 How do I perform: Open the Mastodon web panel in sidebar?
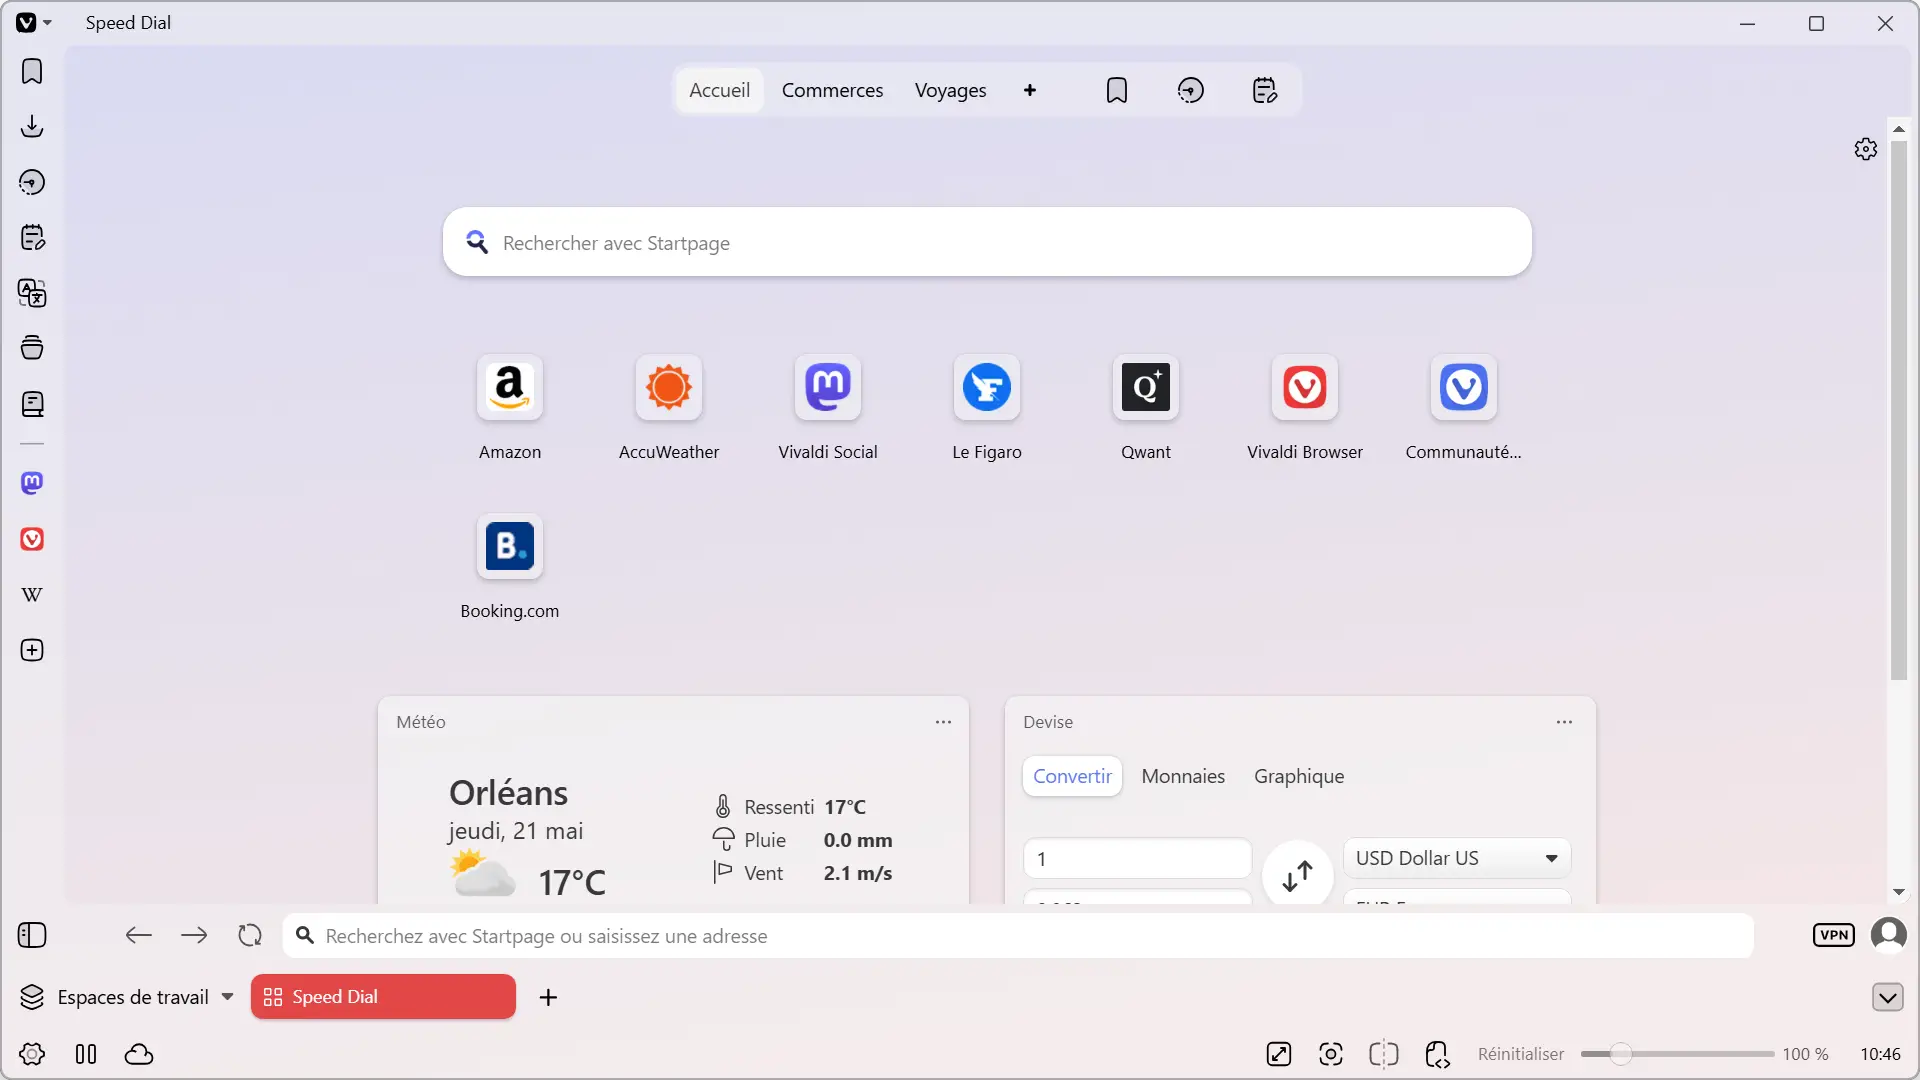[32, 483]
